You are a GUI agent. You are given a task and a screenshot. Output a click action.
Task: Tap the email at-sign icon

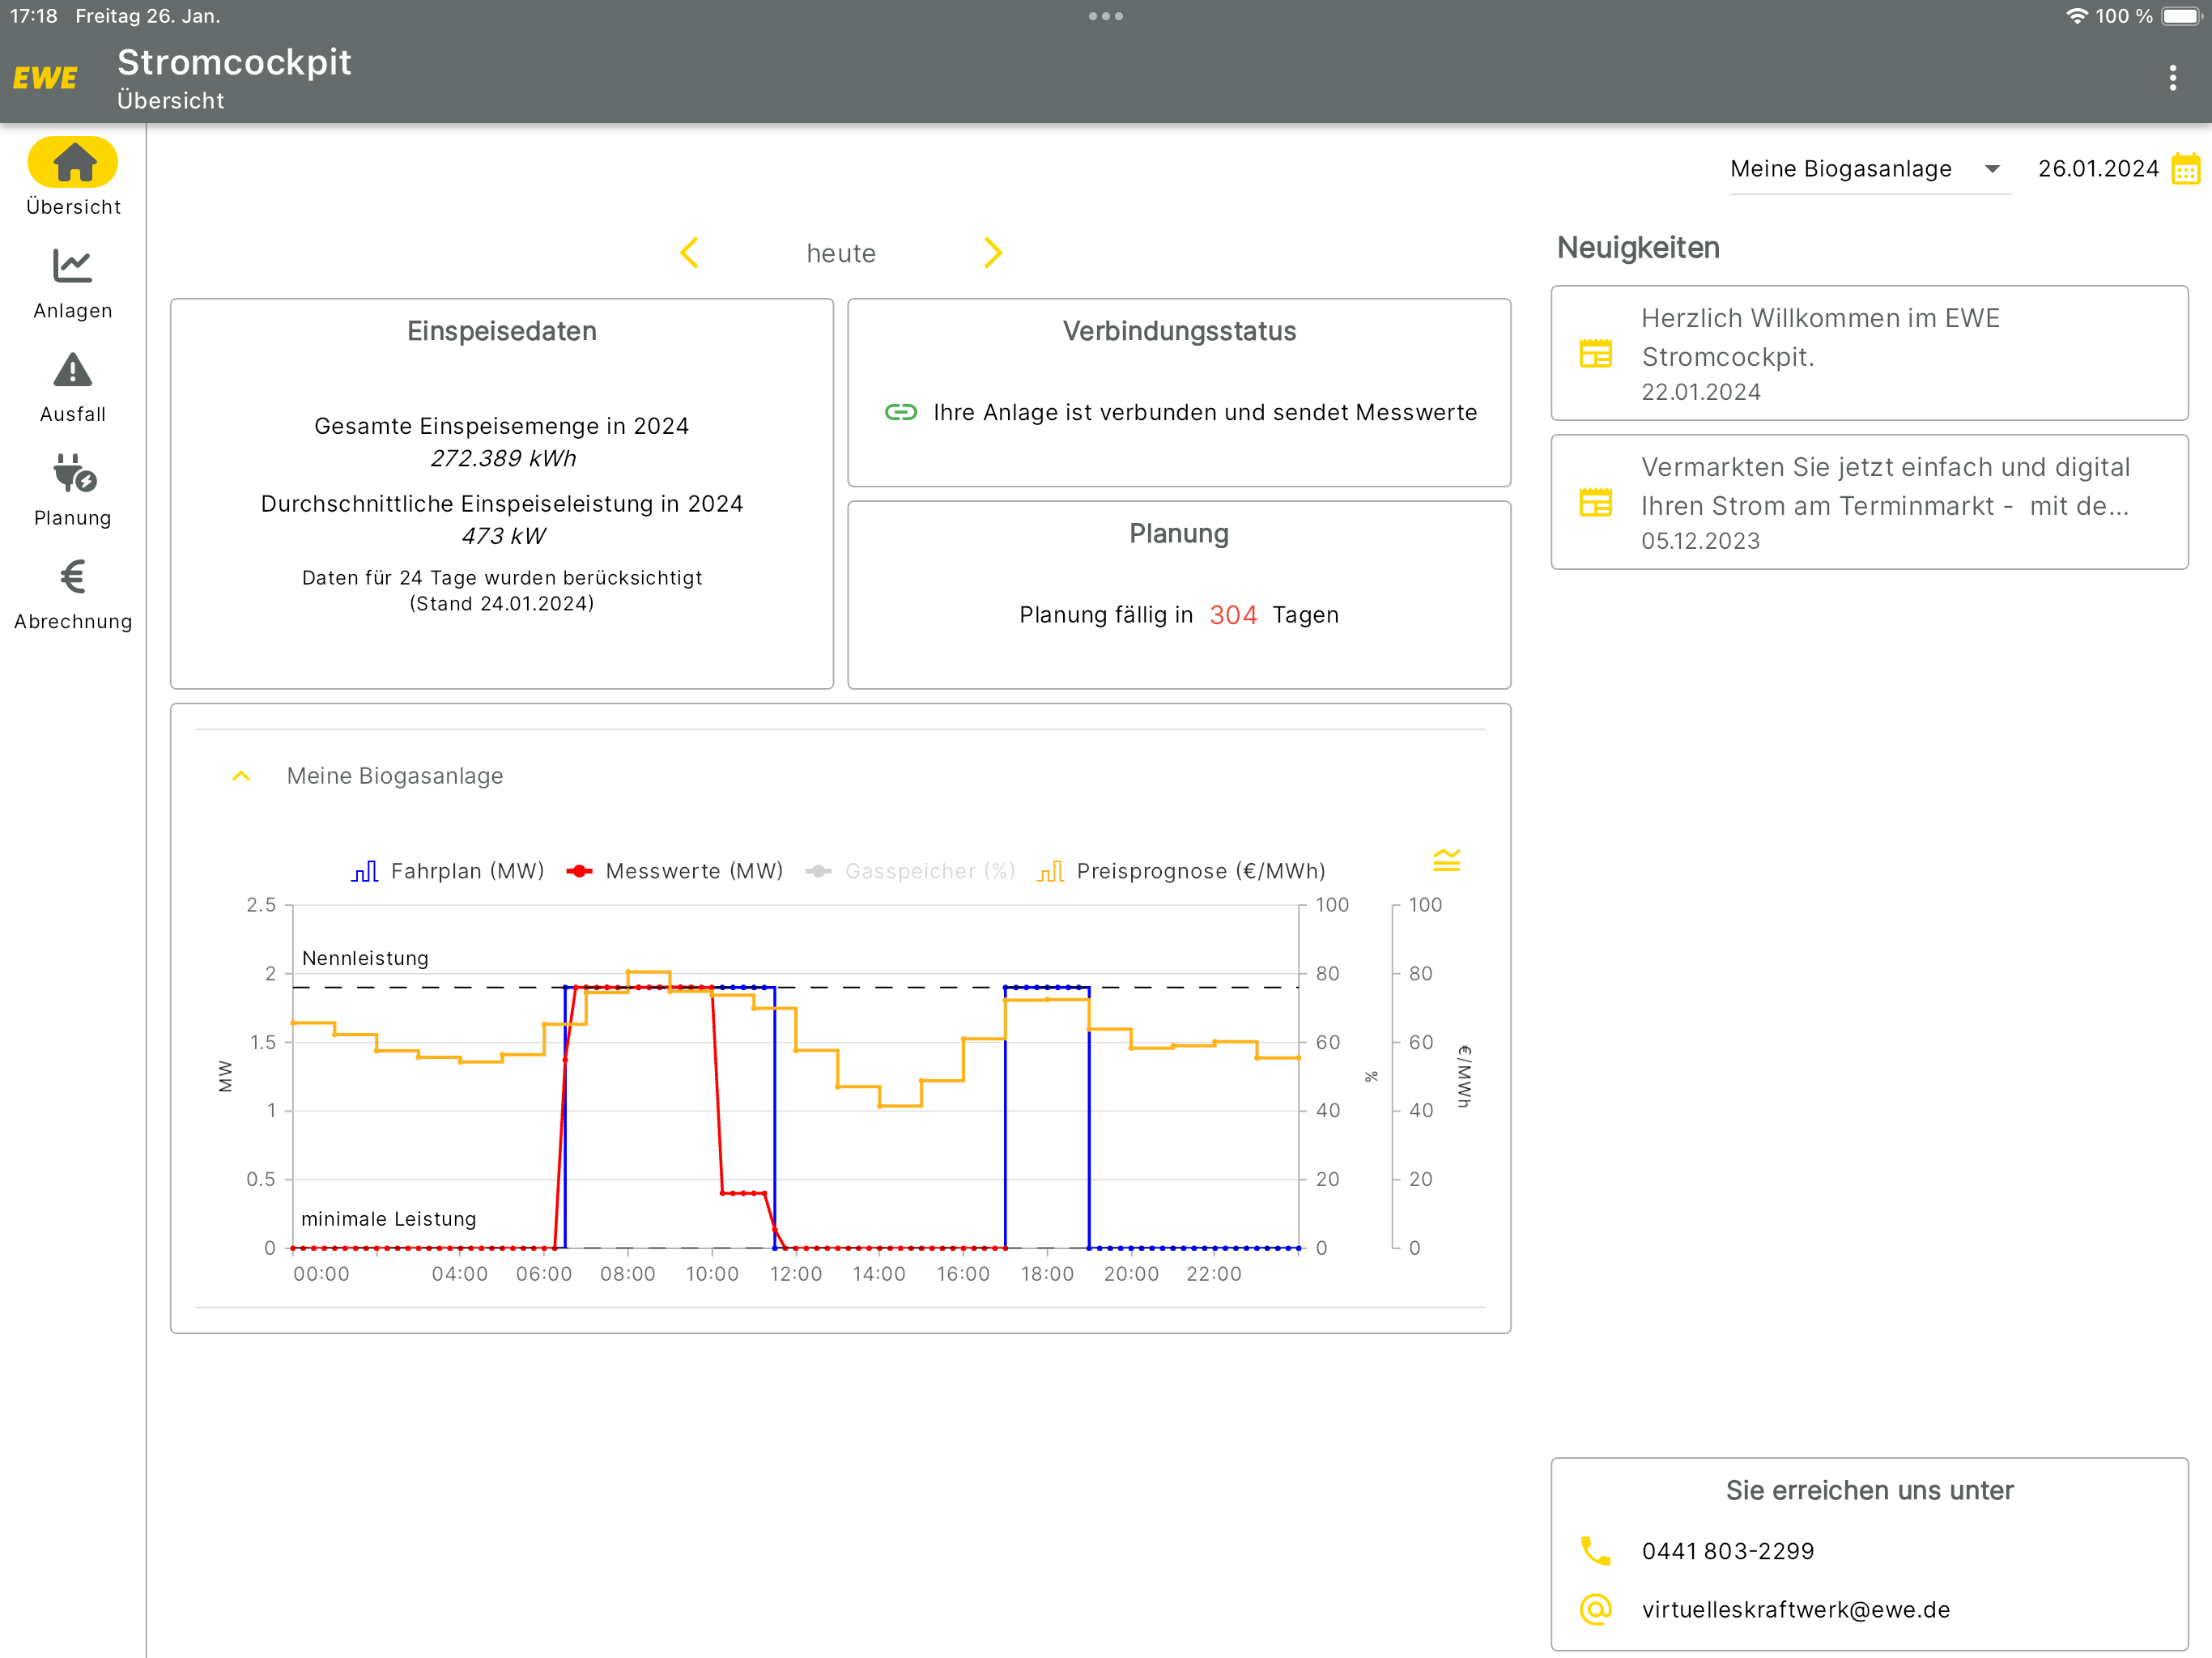(1596, 1609)
